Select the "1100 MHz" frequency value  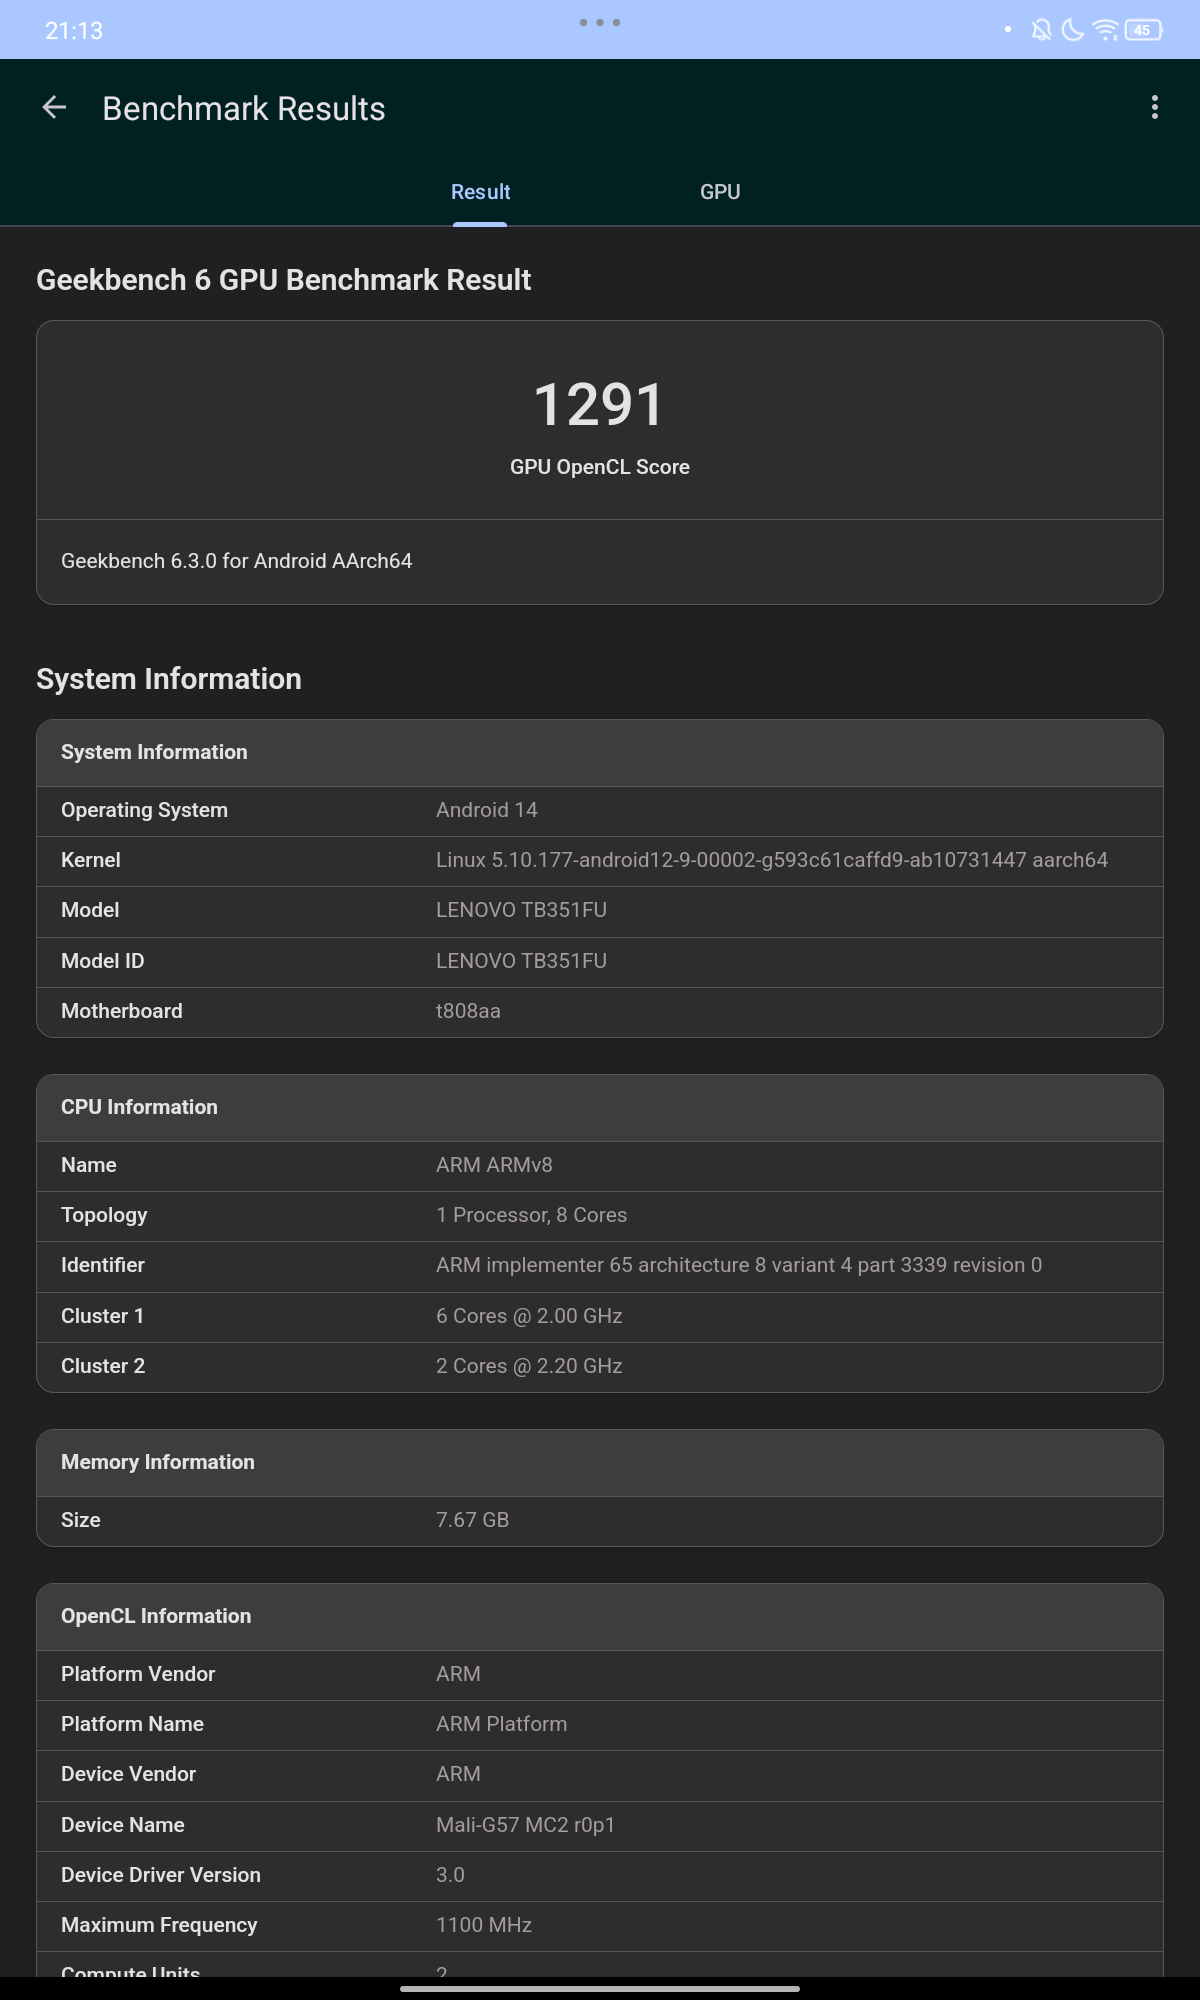pyautogui.click(x=484, y=1925)
